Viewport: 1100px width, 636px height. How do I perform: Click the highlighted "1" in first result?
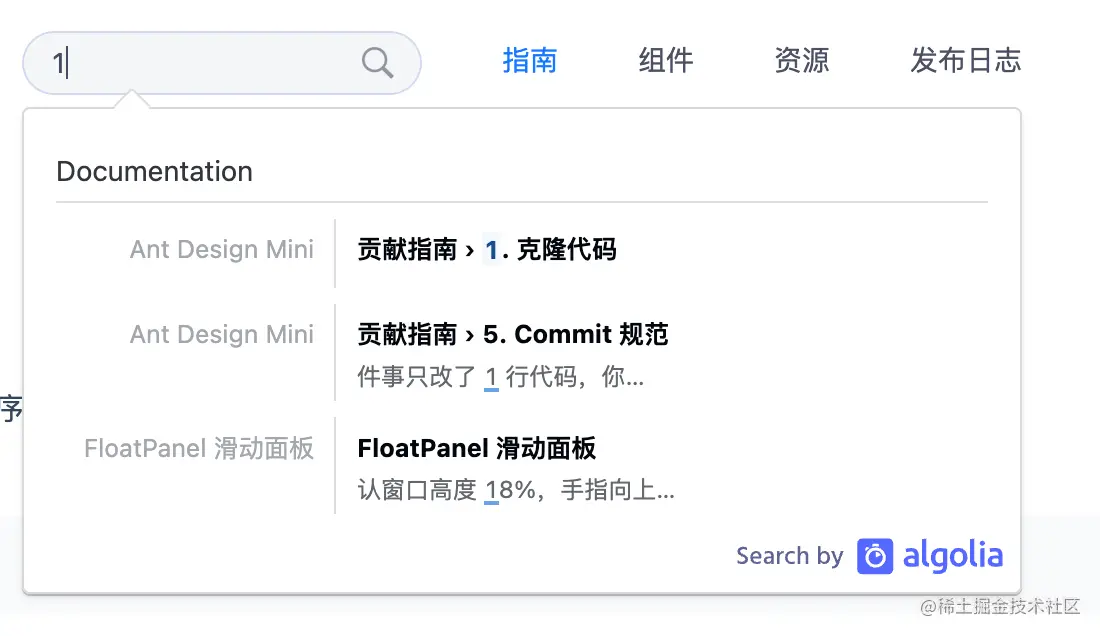tap(491, 249)
